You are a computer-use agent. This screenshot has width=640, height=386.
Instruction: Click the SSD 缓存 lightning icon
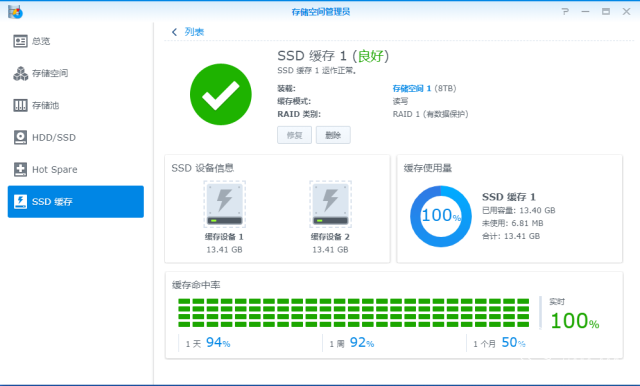point(20,202)
